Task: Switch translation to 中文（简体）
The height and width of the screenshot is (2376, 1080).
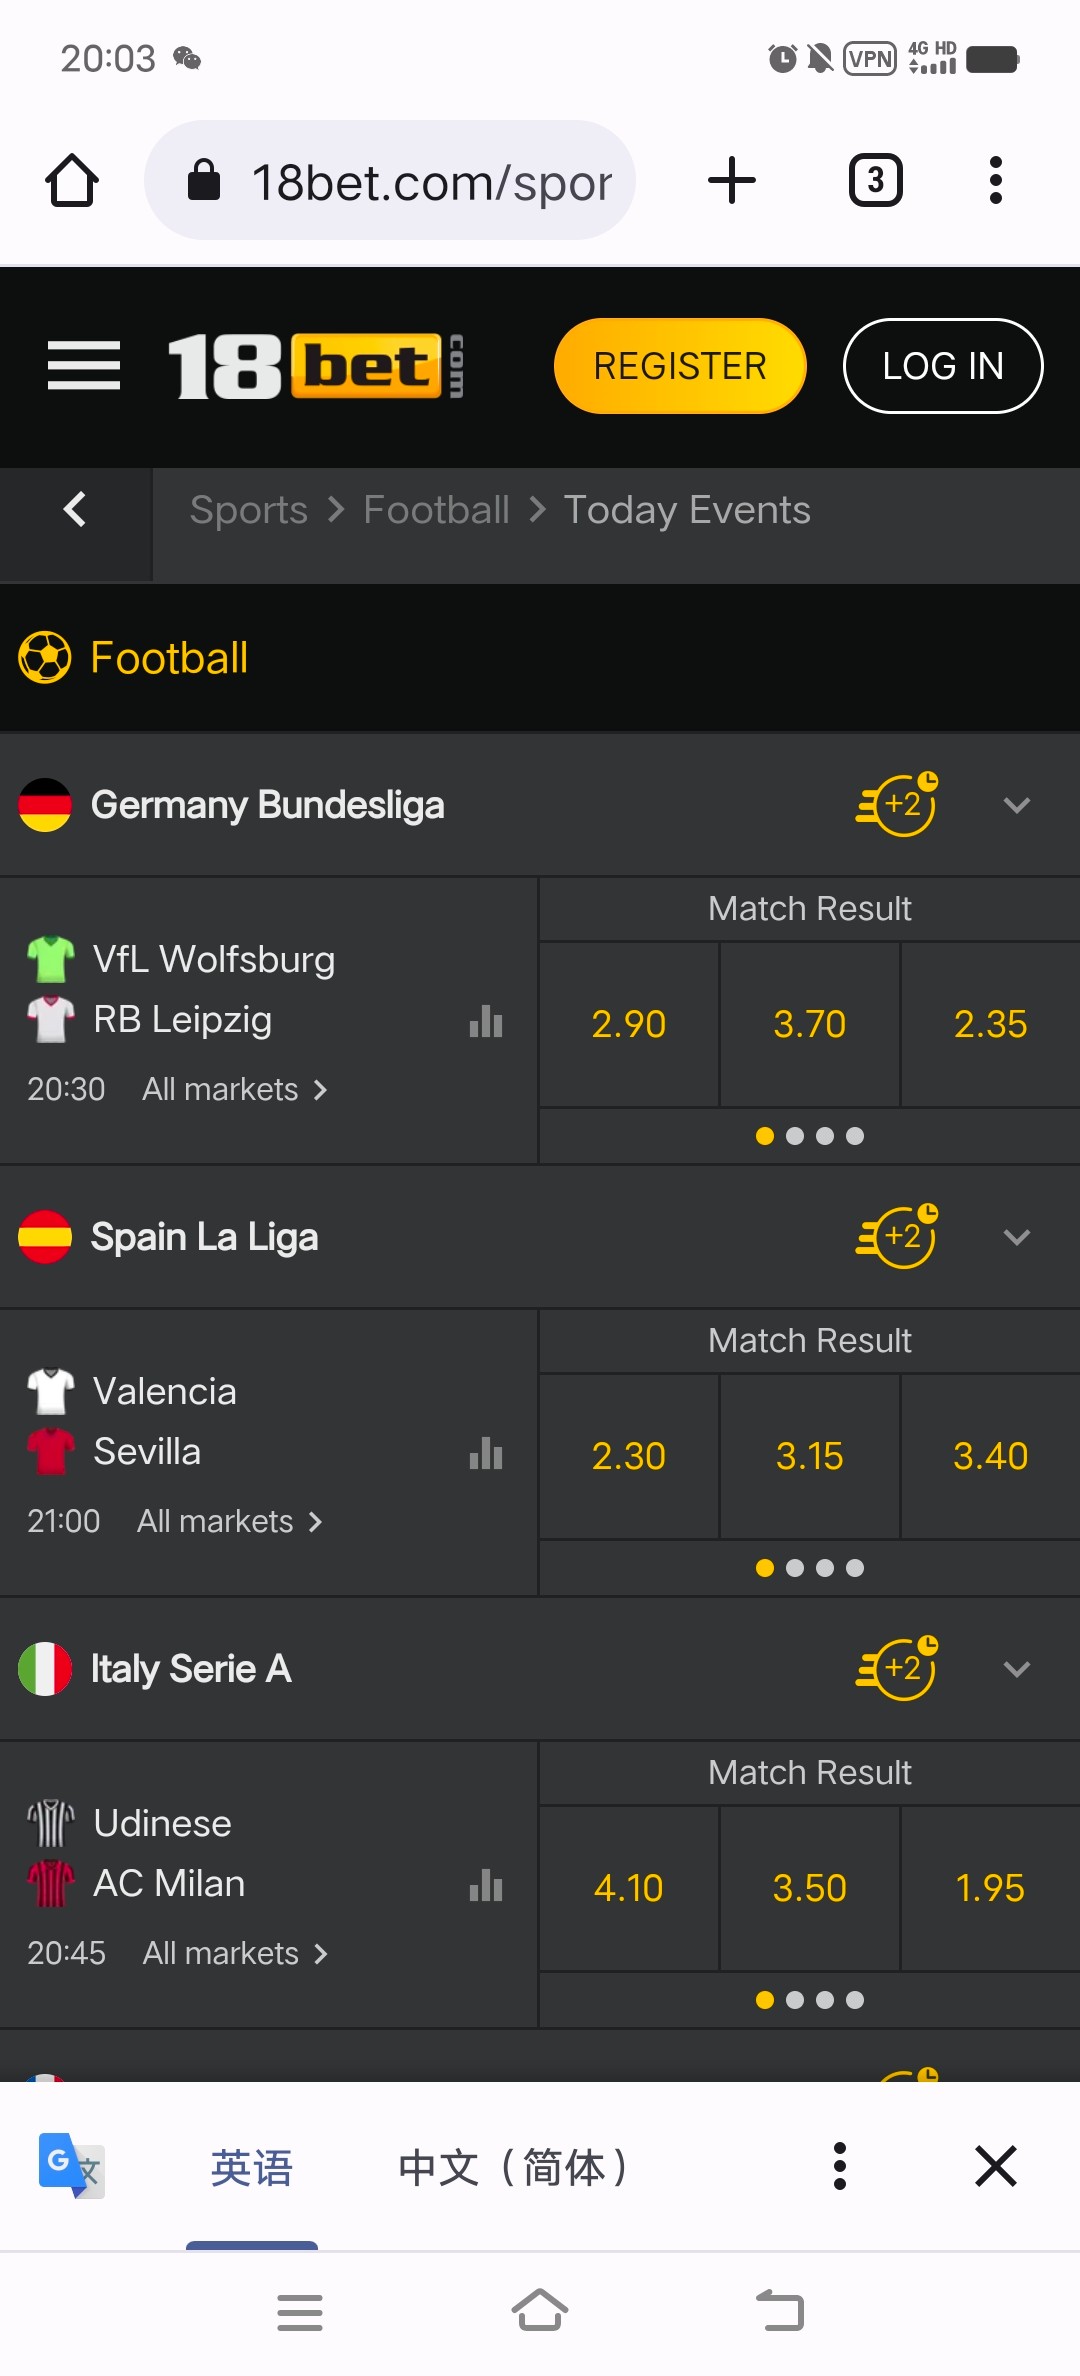Action: [x=513, y=2167]
